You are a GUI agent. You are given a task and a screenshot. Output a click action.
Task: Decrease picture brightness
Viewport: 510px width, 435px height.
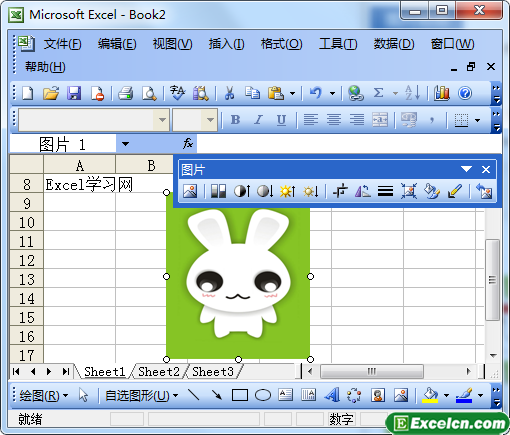(310, 191)
